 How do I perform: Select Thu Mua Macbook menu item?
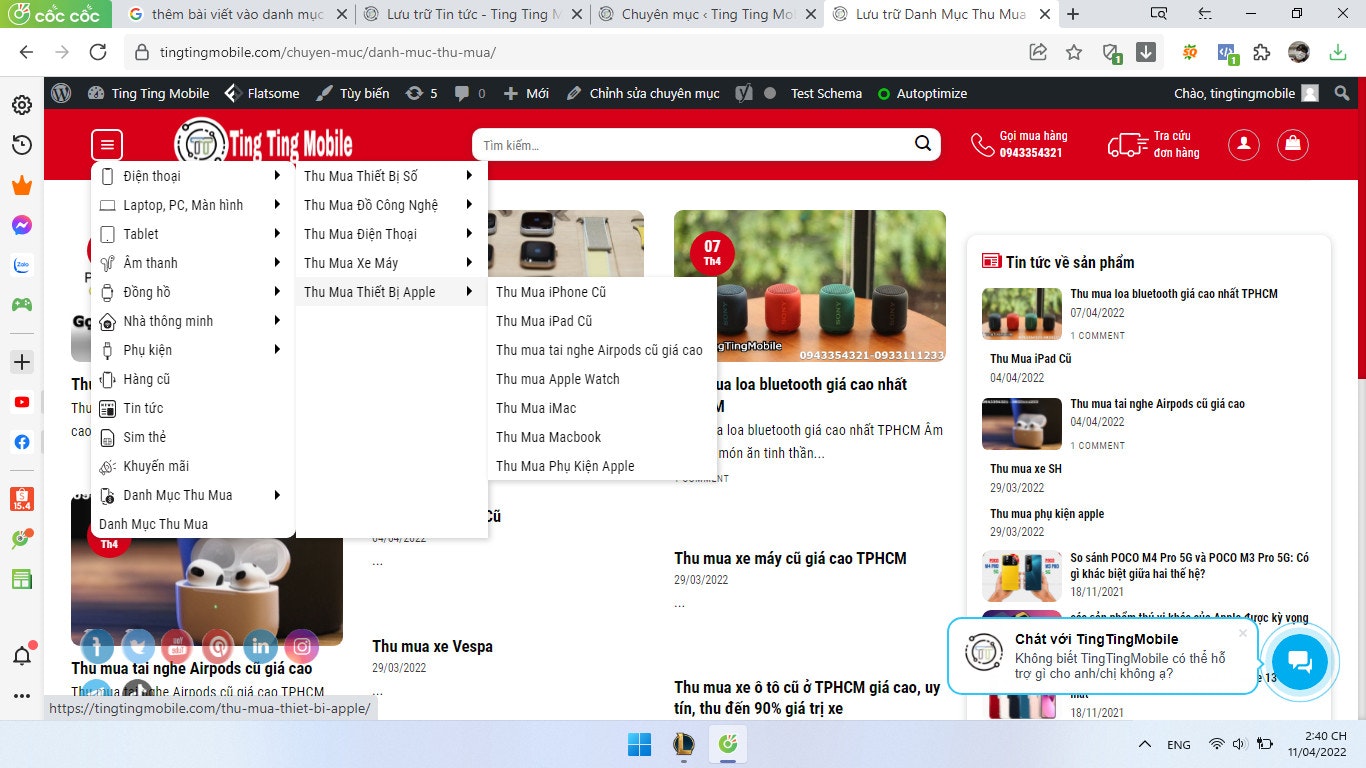[549, 437]
